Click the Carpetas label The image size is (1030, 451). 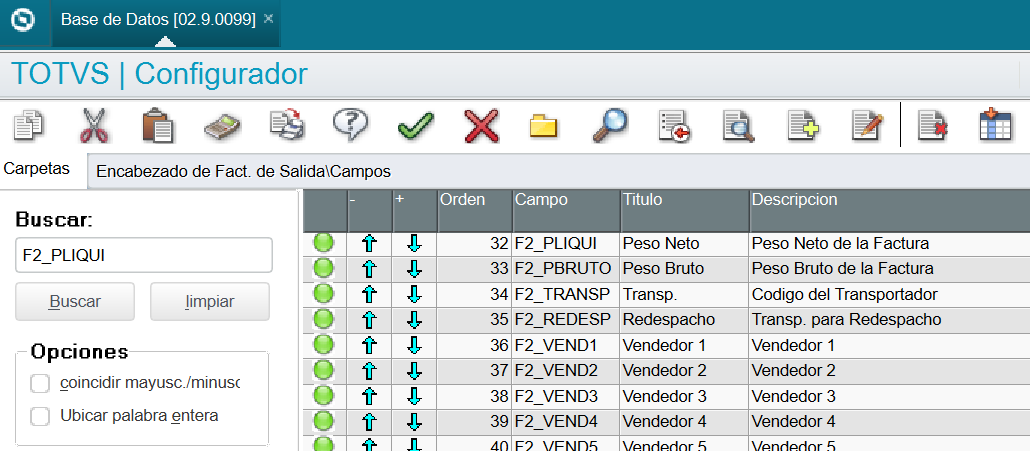click(37, 168)
